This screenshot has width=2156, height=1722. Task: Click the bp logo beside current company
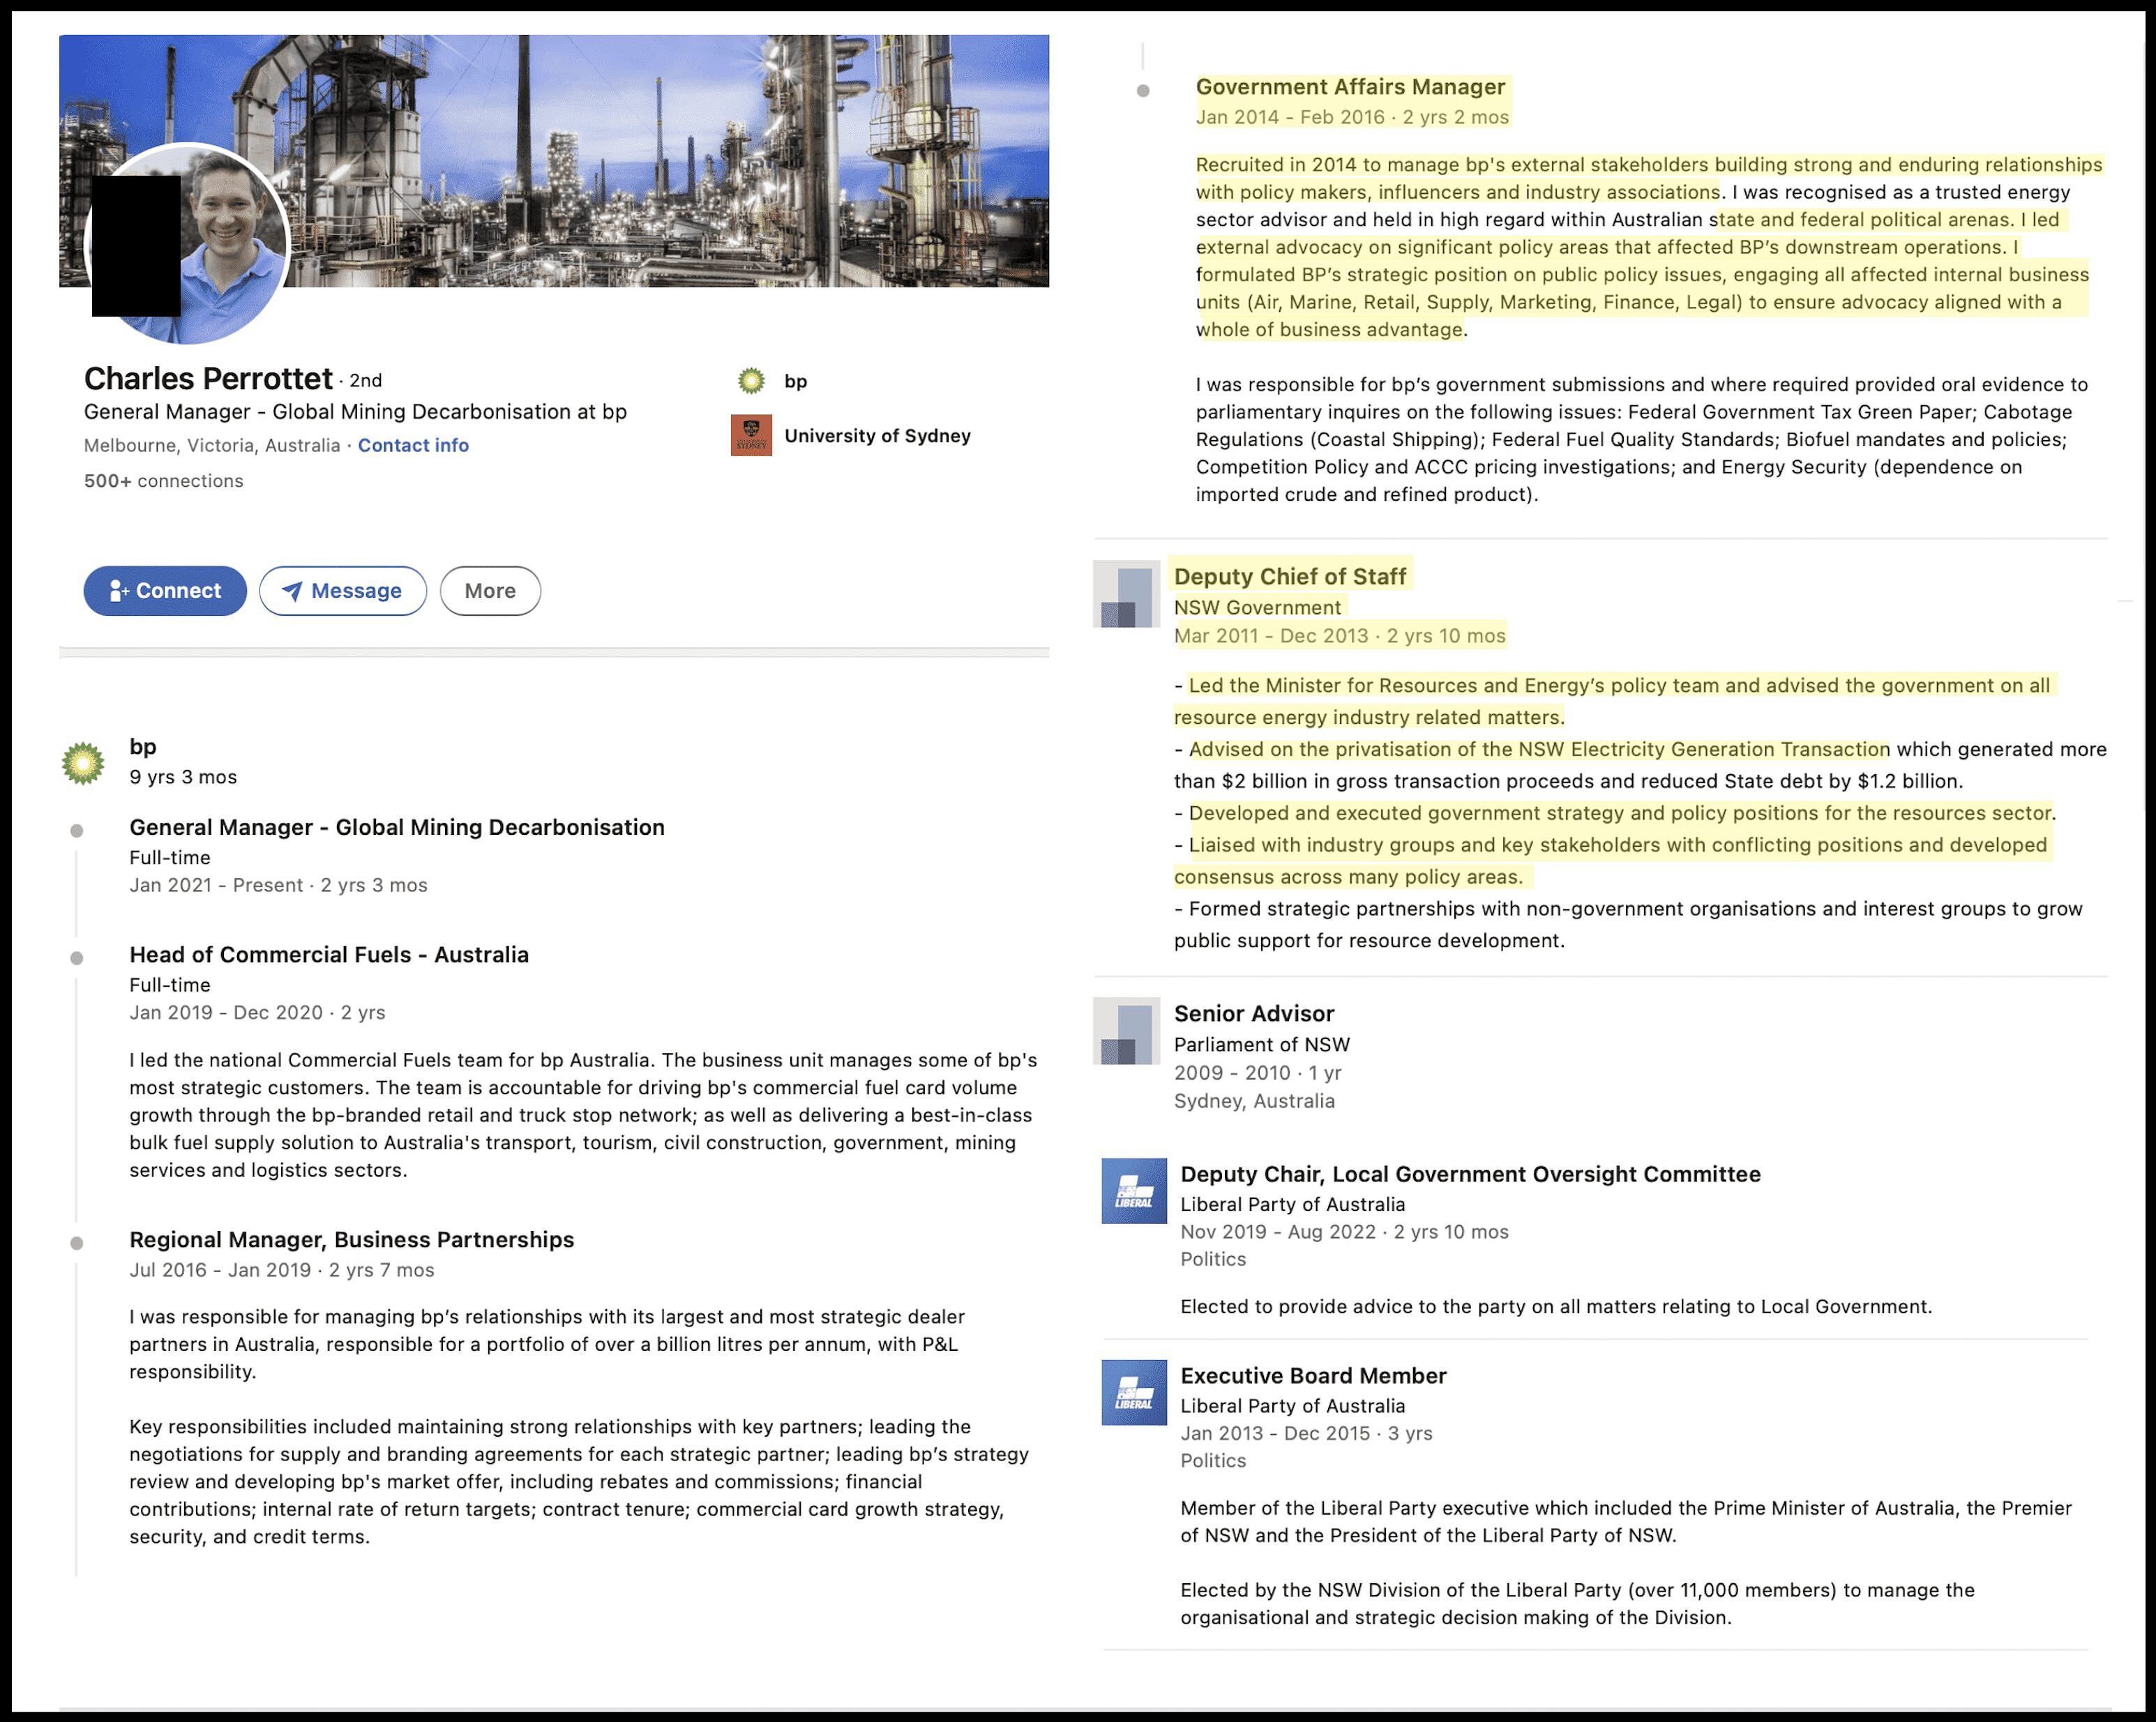[x=751, y=381]
